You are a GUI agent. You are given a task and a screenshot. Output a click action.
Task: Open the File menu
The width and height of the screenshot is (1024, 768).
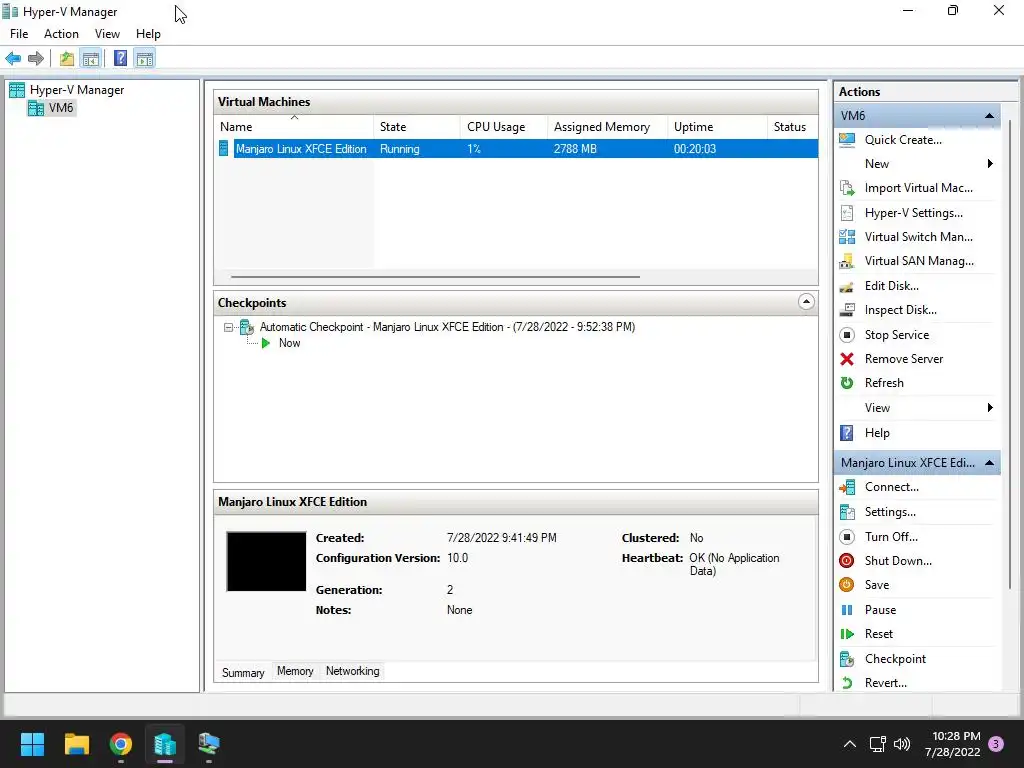(19, 34)
